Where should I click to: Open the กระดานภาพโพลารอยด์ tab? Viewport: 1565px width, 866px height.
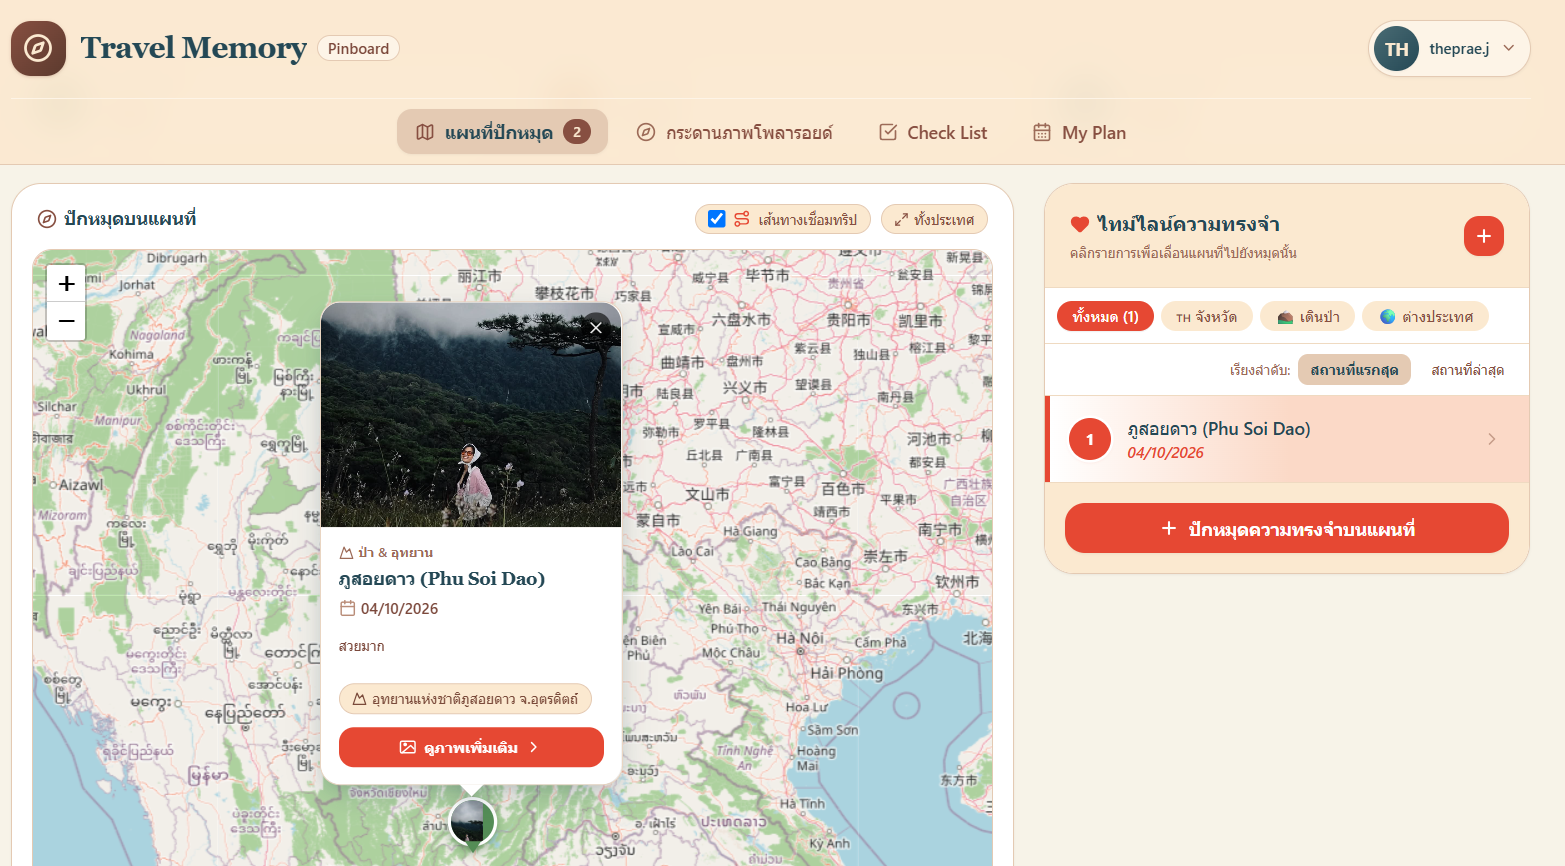tap(735, 132)
